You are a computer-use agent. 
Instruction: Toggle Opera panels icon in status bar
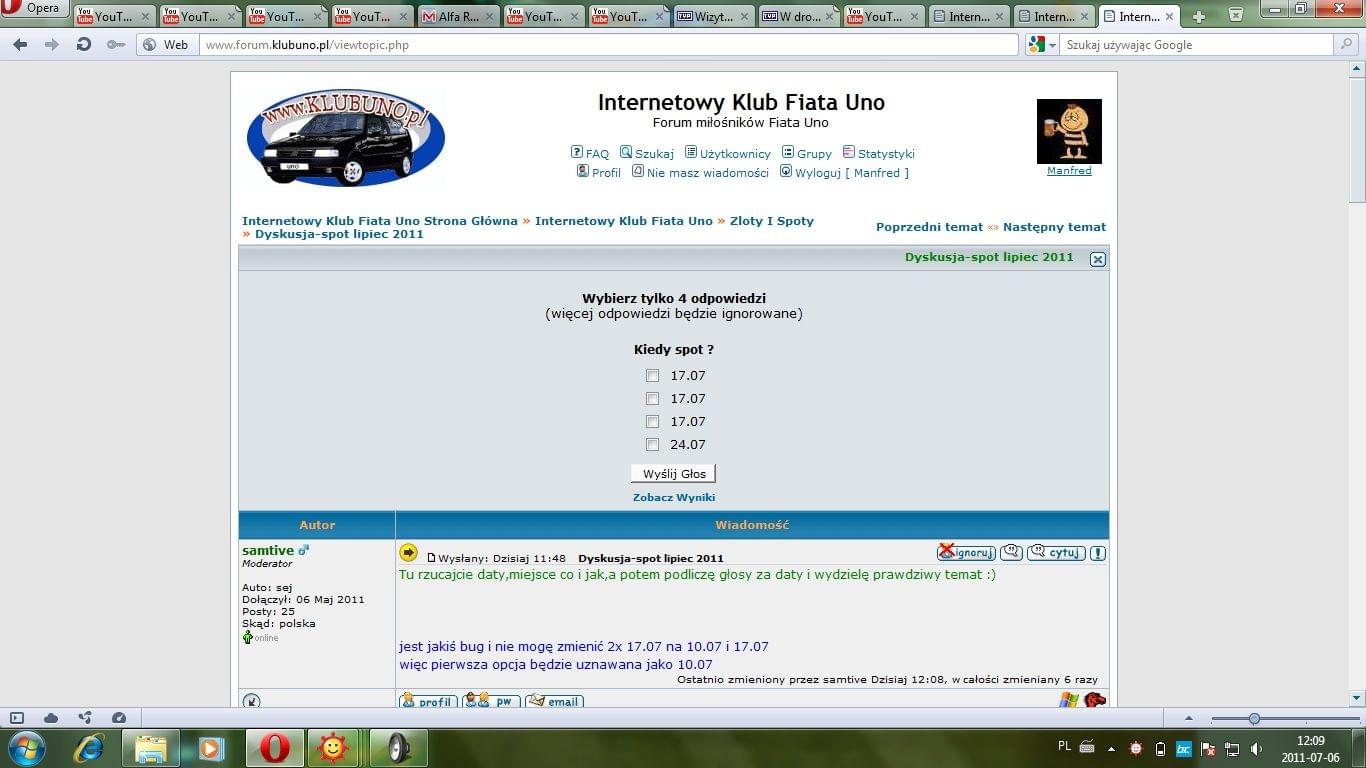coord(17,718)
